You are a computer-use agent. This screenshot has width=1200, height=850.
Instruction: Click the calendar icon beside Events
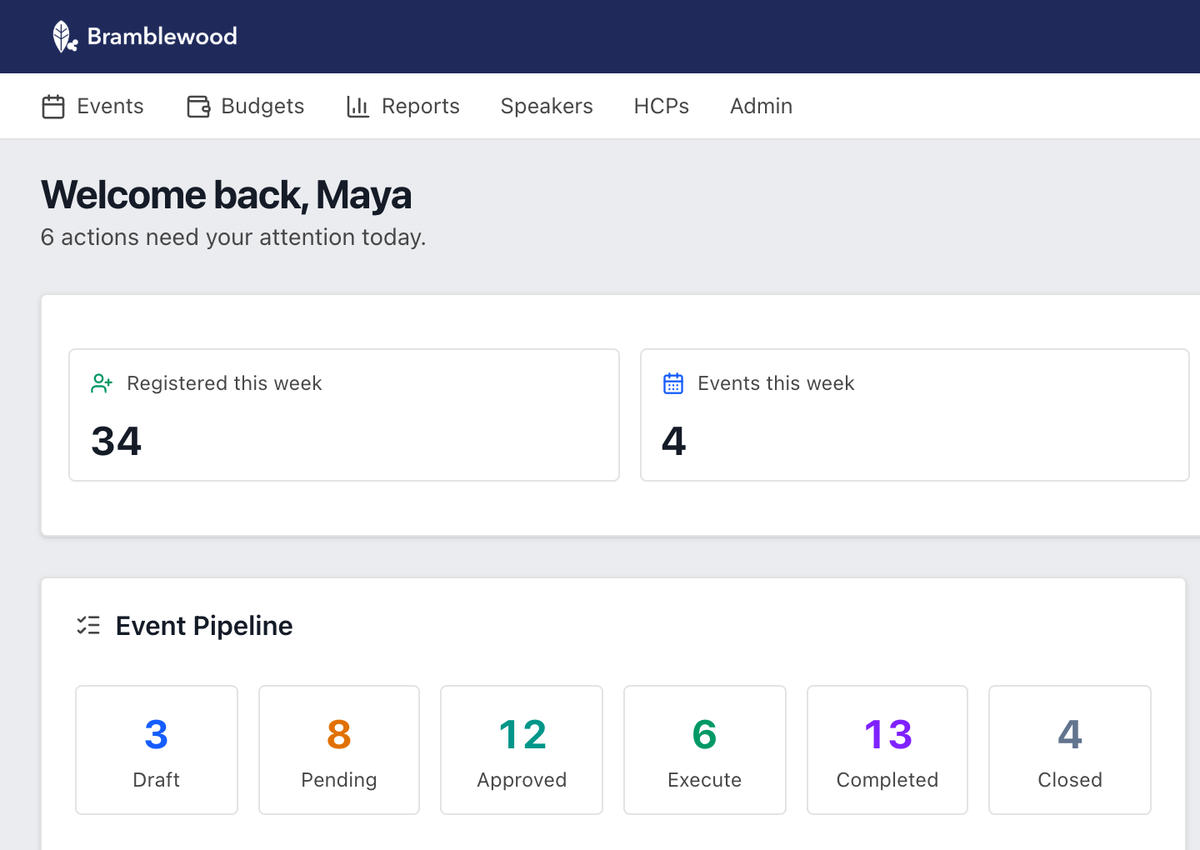[x=53, y=107]
